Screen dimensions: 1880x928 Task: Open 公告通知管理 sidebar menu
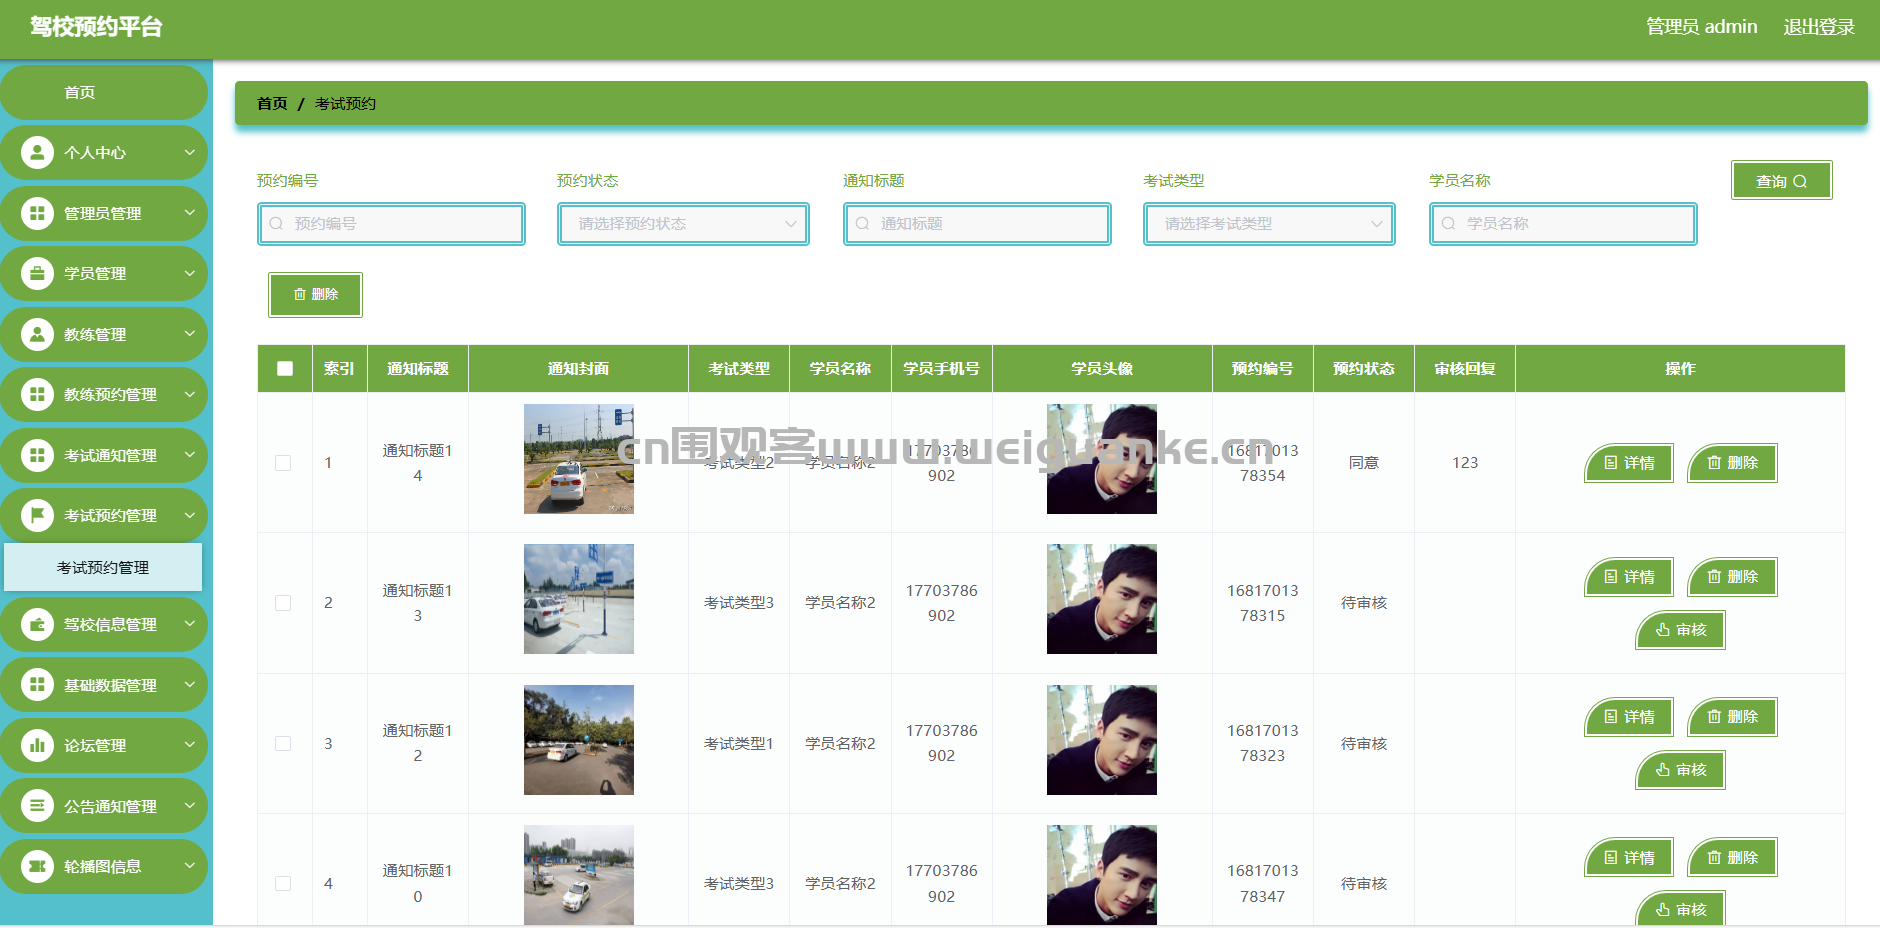[104, 806]
